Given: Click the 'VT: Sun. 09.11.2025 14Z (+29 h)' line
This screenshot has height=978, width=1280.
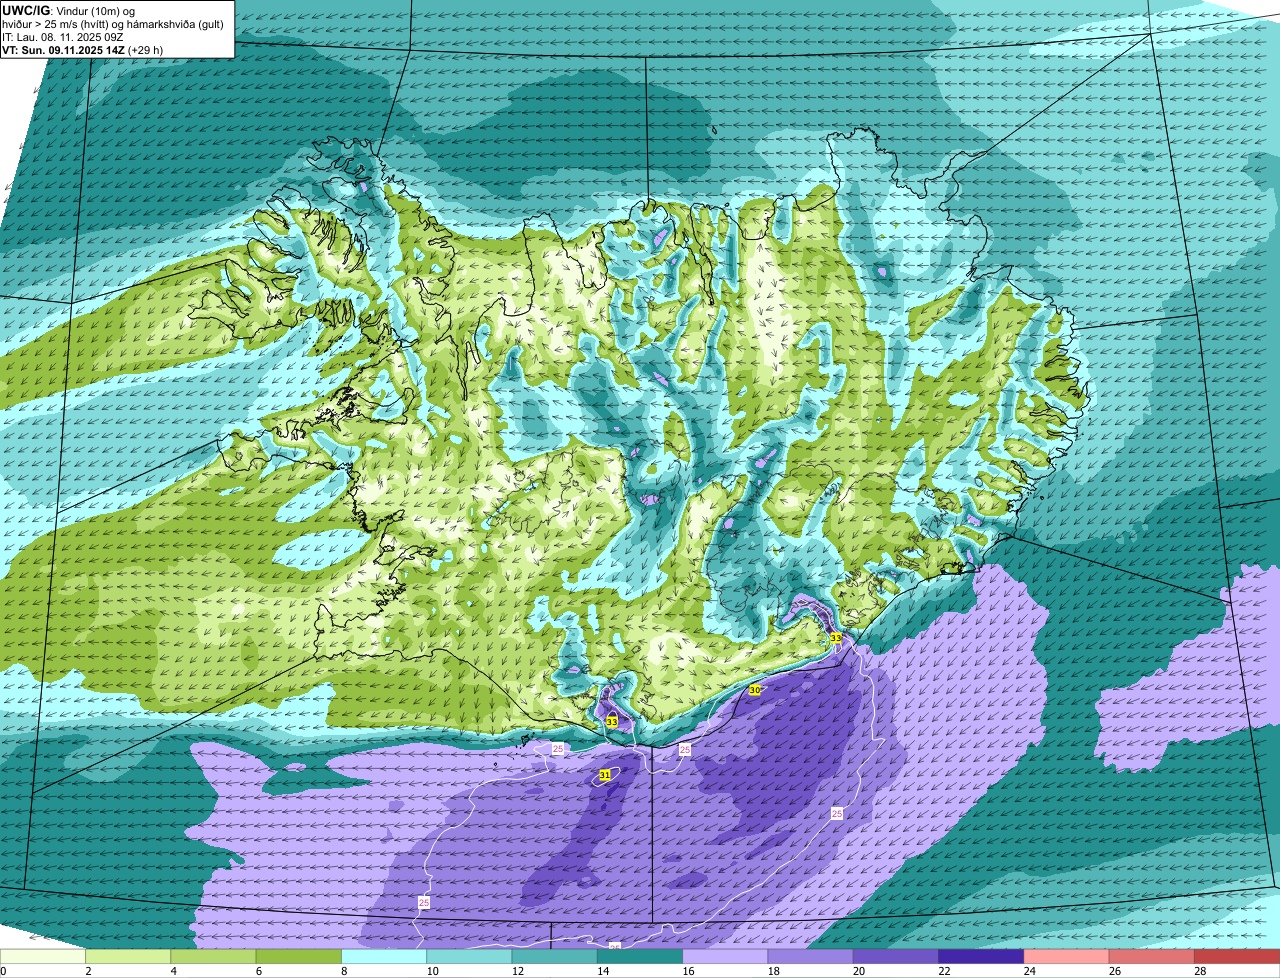Looking at the screenshot, I should [x=83, y=50].
